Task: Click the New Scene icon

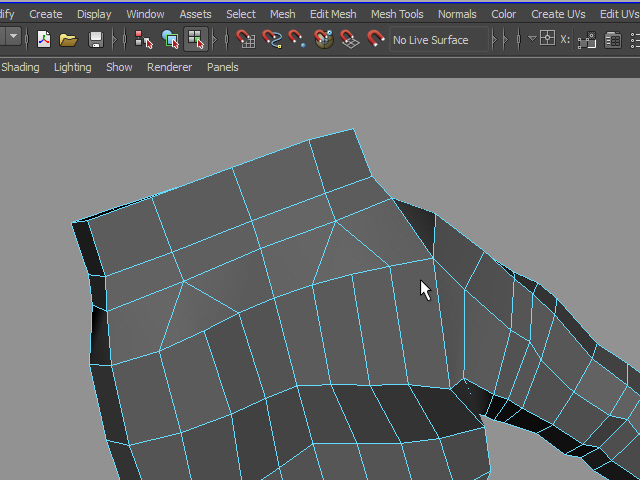Action: point(44,40)
